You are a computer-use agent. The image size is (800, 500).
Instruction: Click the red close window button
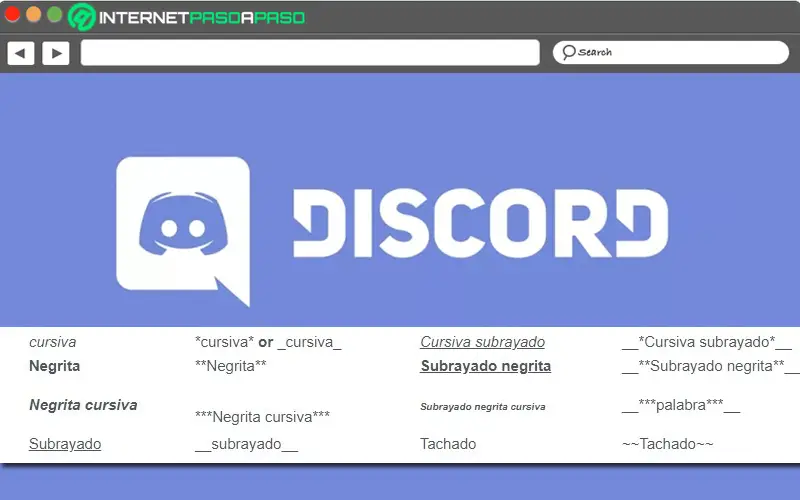(x=12, y=14)
